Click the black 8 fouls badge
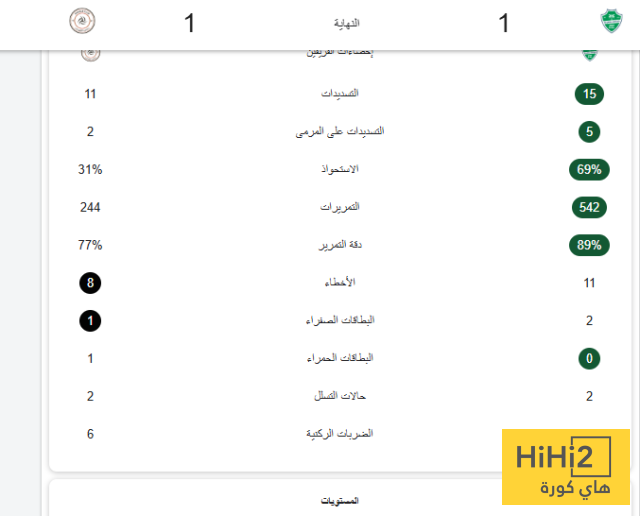 coord(90,283)
